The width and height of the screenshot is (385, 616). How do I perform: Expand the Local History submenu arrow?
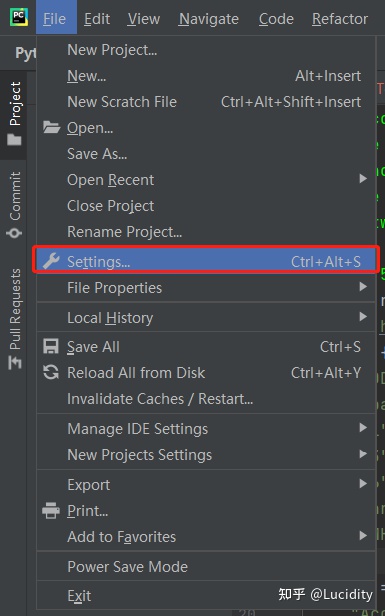click(363, 317)
